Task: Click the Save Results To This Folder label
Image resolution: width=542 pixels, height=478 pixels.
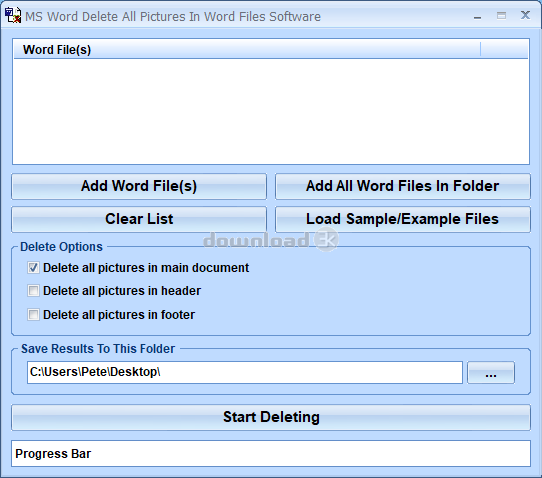Action: point(98,349)
